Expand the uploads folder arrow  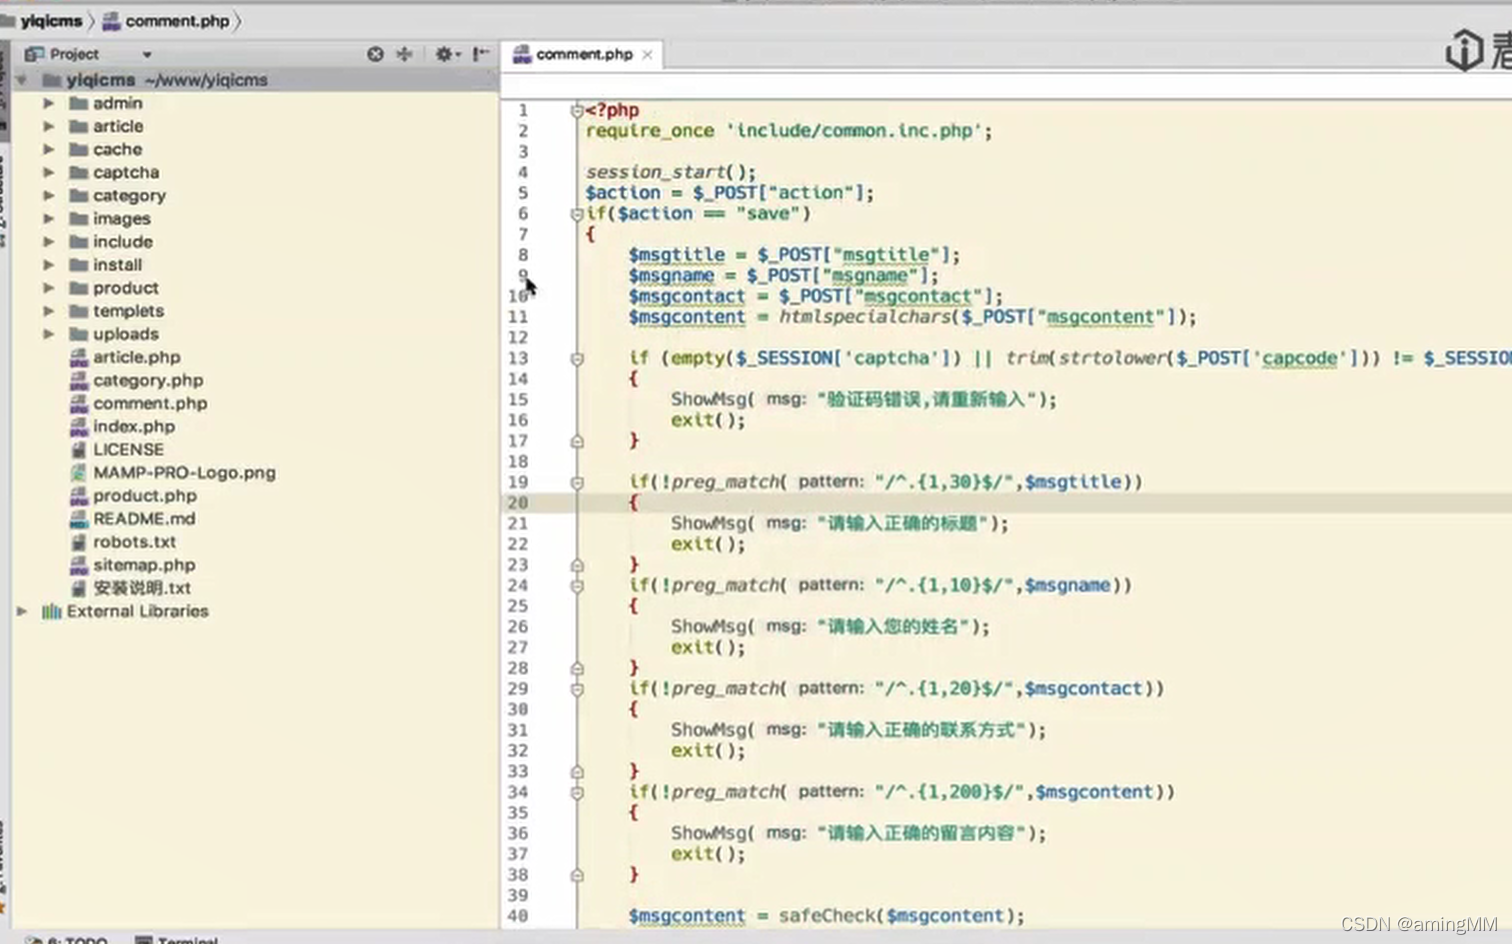click(x=48, y=334)
